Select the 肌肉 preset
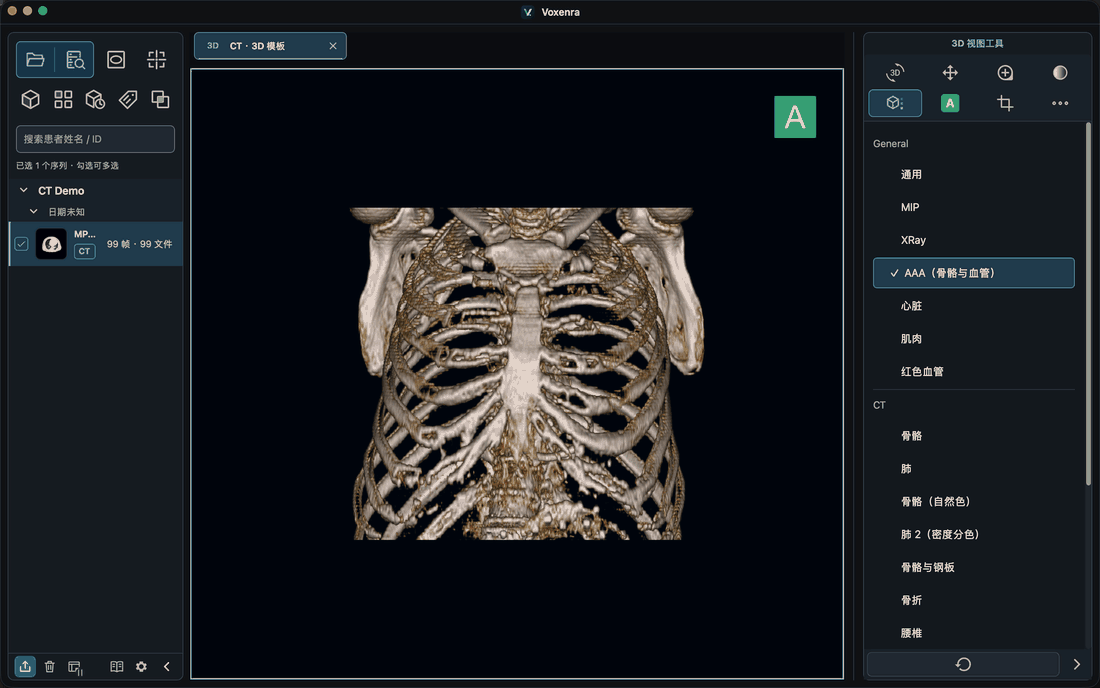Image resolution: width=1100 pixels, height=688 pixels. coord(974,339)
